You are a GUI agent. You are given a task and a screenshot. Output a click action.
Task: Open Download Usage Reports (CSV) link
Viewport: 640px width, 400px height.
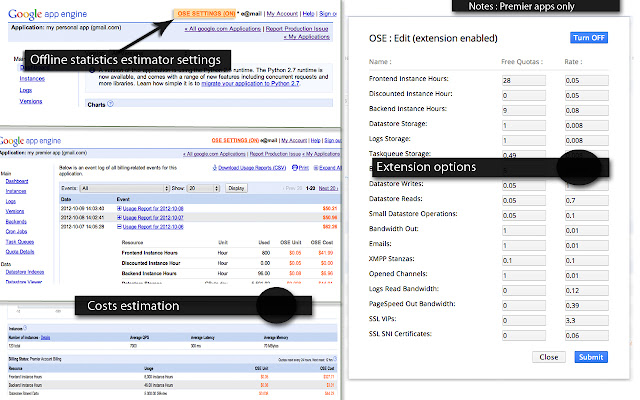(252, 168)
